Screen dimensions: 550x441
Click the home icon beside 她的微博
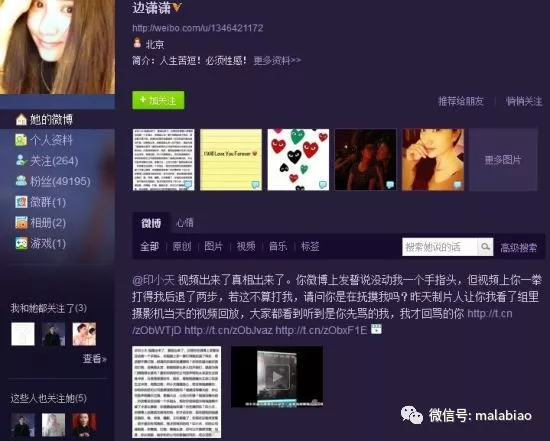click(x=21, y=120)
